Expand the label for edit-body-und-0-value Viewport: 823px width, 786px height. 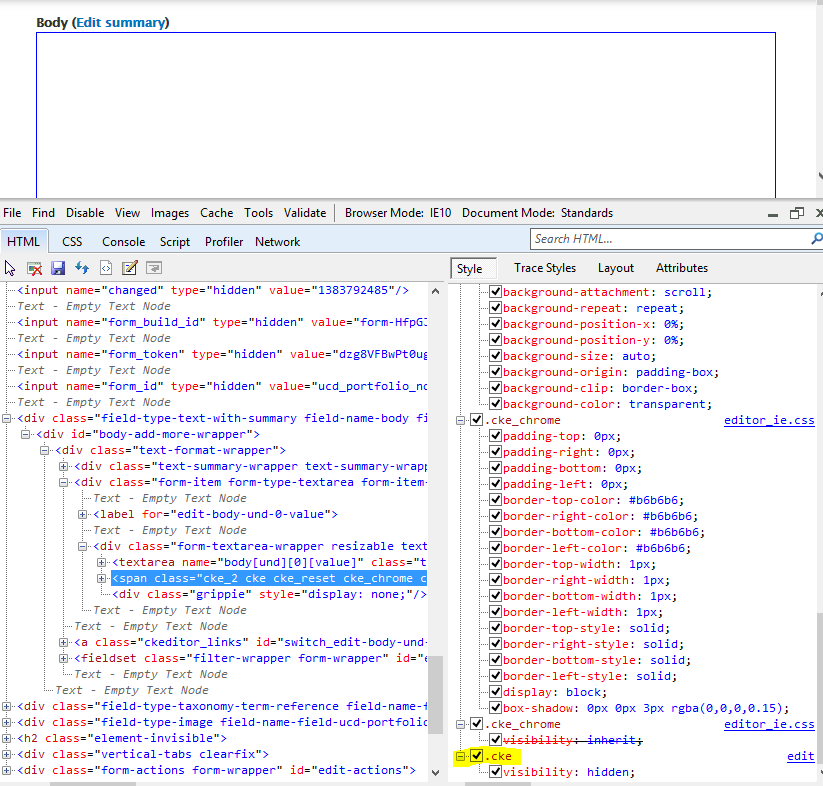[82, 514]
